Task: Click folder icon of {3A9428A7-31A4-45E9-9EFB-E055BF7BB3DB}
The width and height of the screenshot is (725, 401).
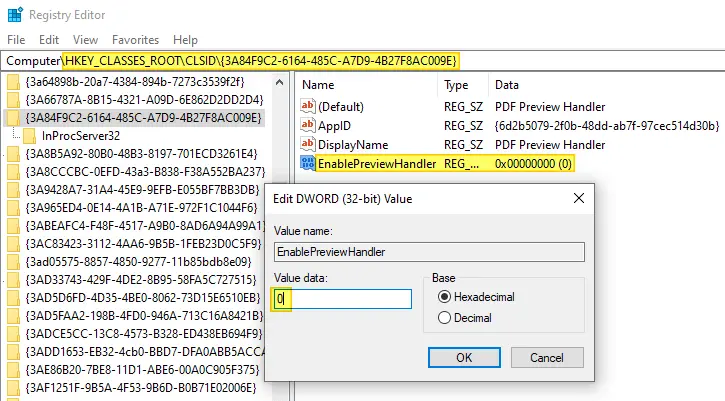Action: pyautogui.click(x=13, y=190)
